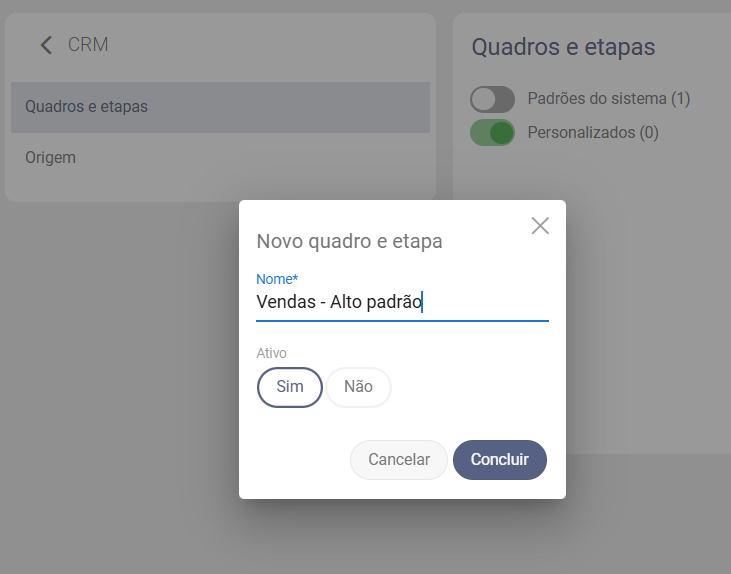Click the back chevron beside CRM
This screenshot has width=731, height=574.
tap(46, 45)
